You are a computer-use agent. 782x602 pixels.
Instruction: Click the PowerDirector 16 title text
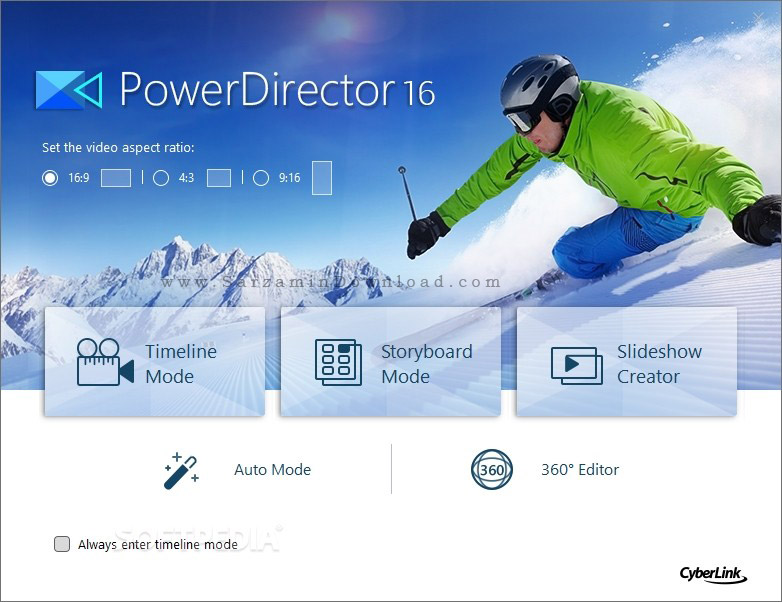click(x=277, y=90)
